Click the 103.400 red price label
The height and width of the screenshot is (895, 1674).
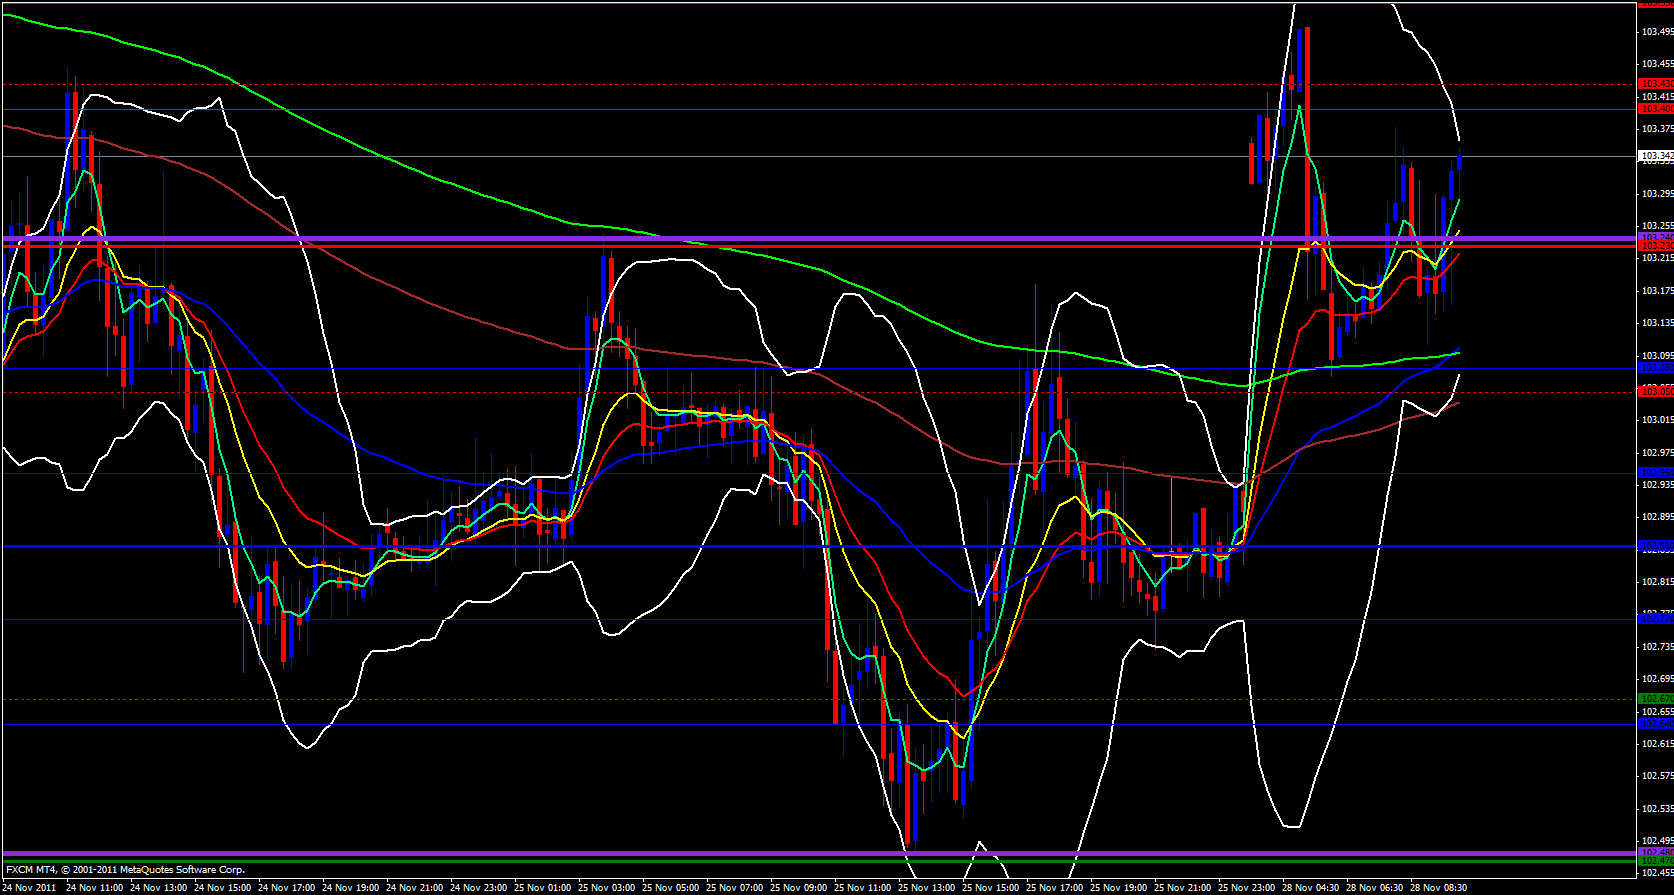(x=1655, y=108)
